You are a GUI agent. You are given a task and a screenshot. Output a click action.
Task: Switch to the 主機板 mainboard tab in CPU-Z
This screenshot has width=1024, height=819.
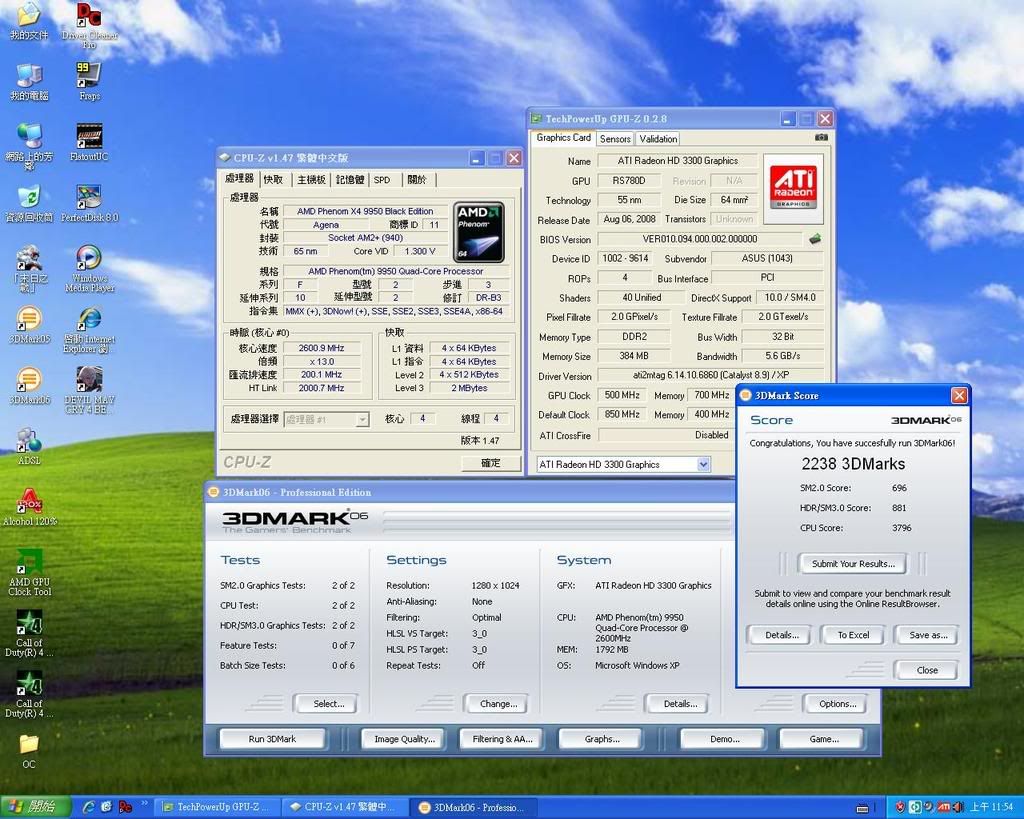coord(311,180)
